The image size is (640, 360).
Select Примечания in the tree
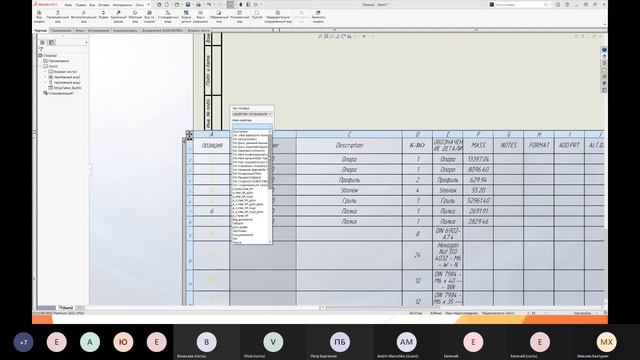tap(59, 61)
